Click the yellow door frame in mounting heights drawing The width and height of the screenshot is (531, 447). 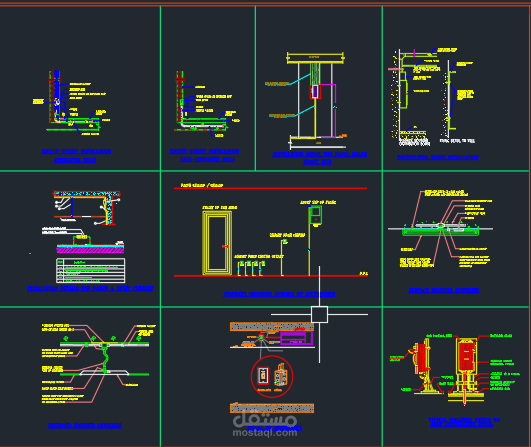[217, 242]
